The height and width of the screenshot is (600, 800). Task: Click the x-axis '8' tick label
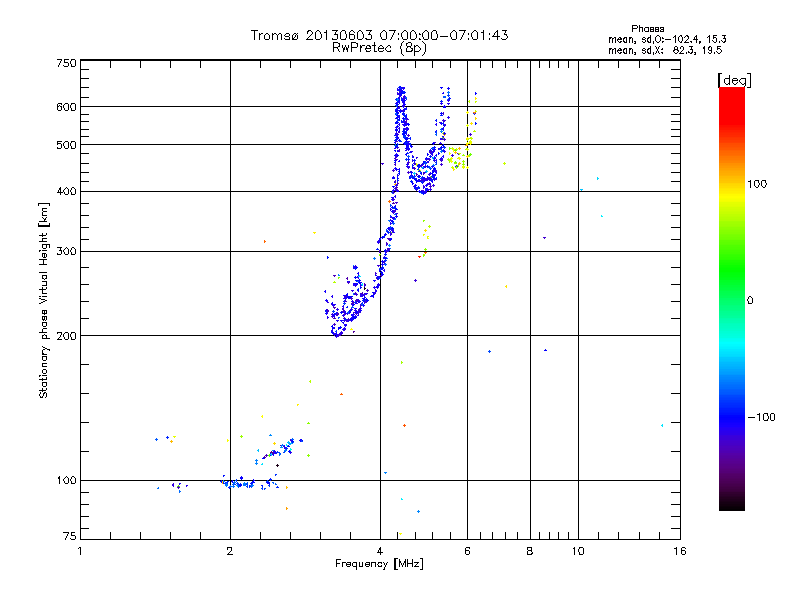(530, 551)
